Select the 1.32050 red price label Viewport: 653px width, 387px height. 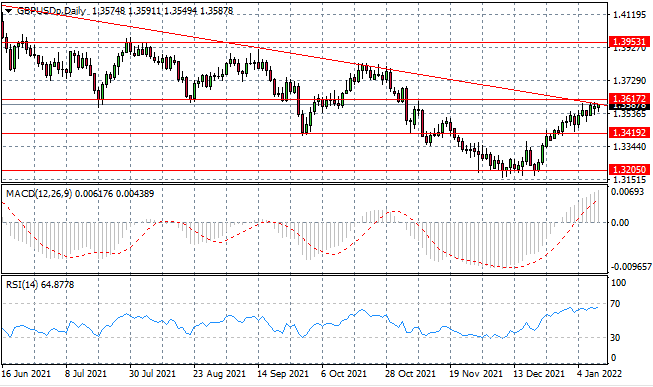pyautogui.click(x=629, y=170)
